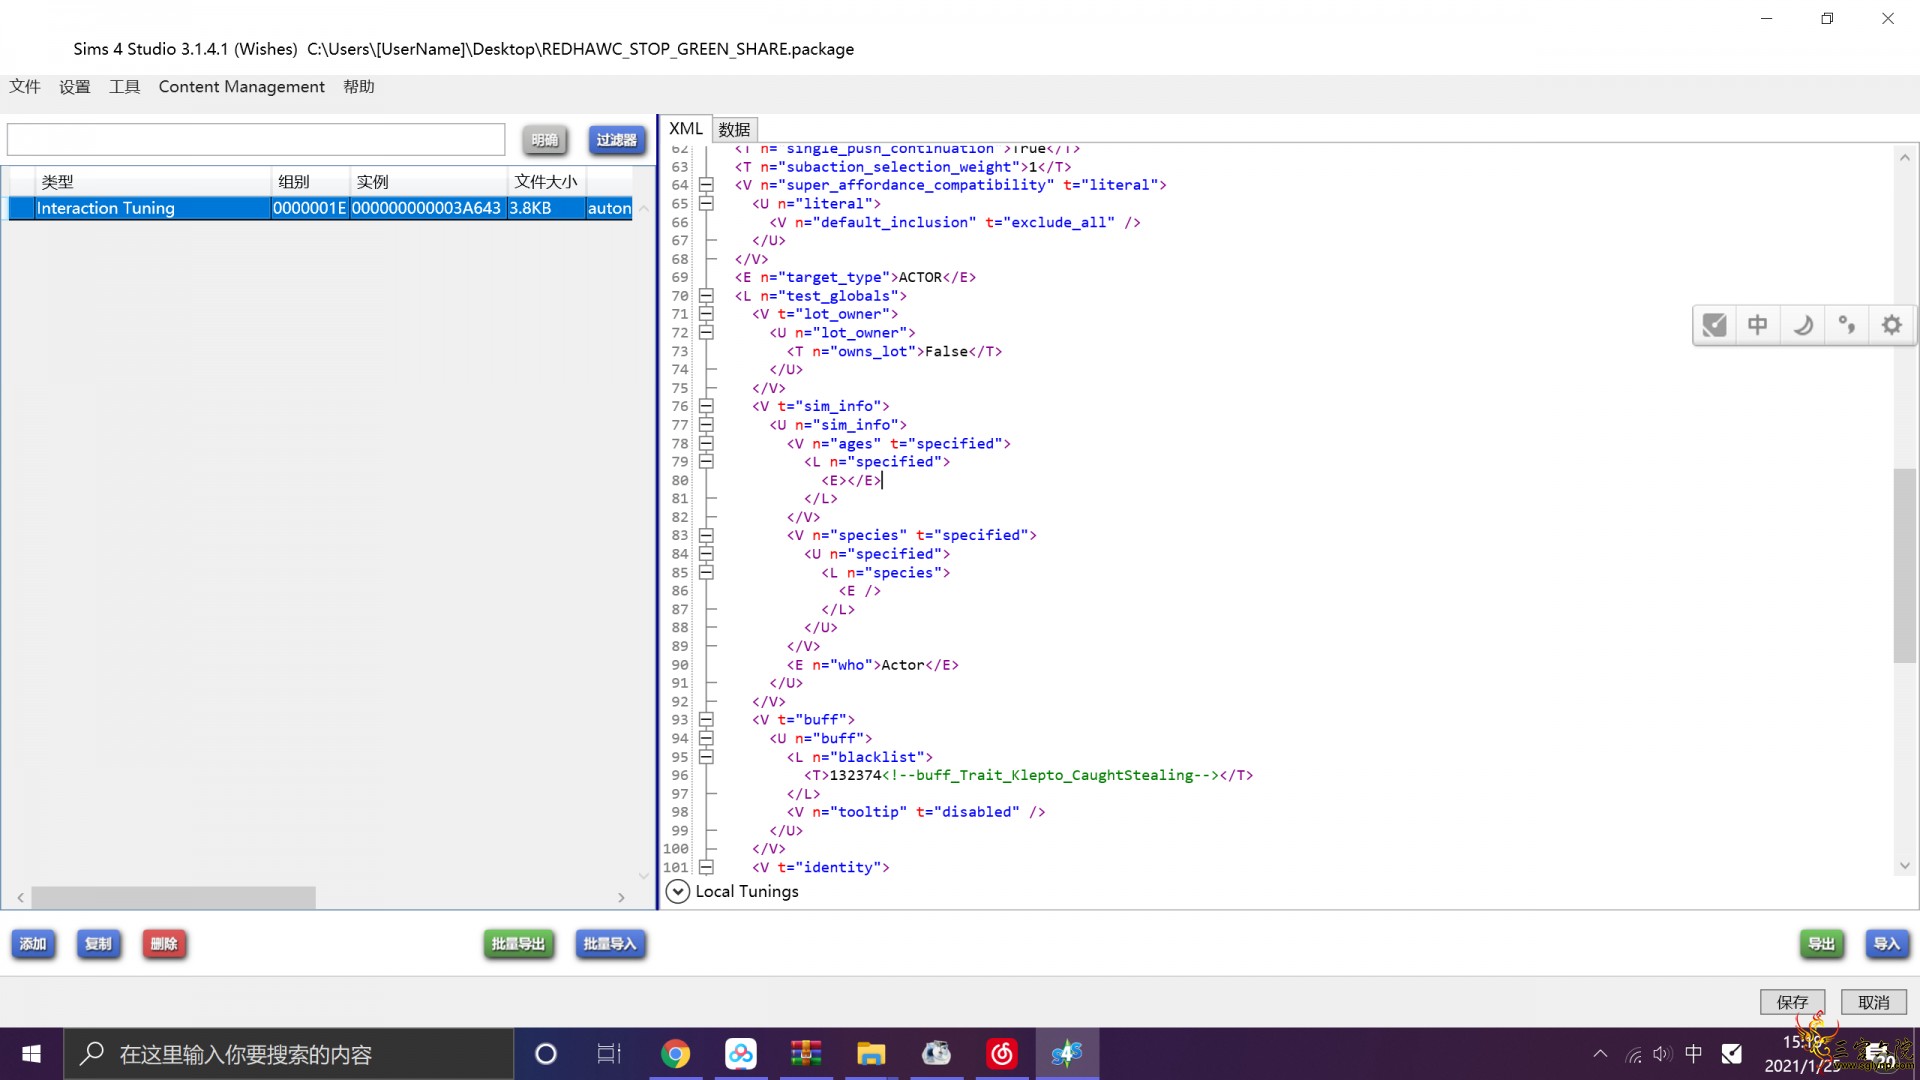Click the XML editor scroll-down arrow

click(1904, 866)
